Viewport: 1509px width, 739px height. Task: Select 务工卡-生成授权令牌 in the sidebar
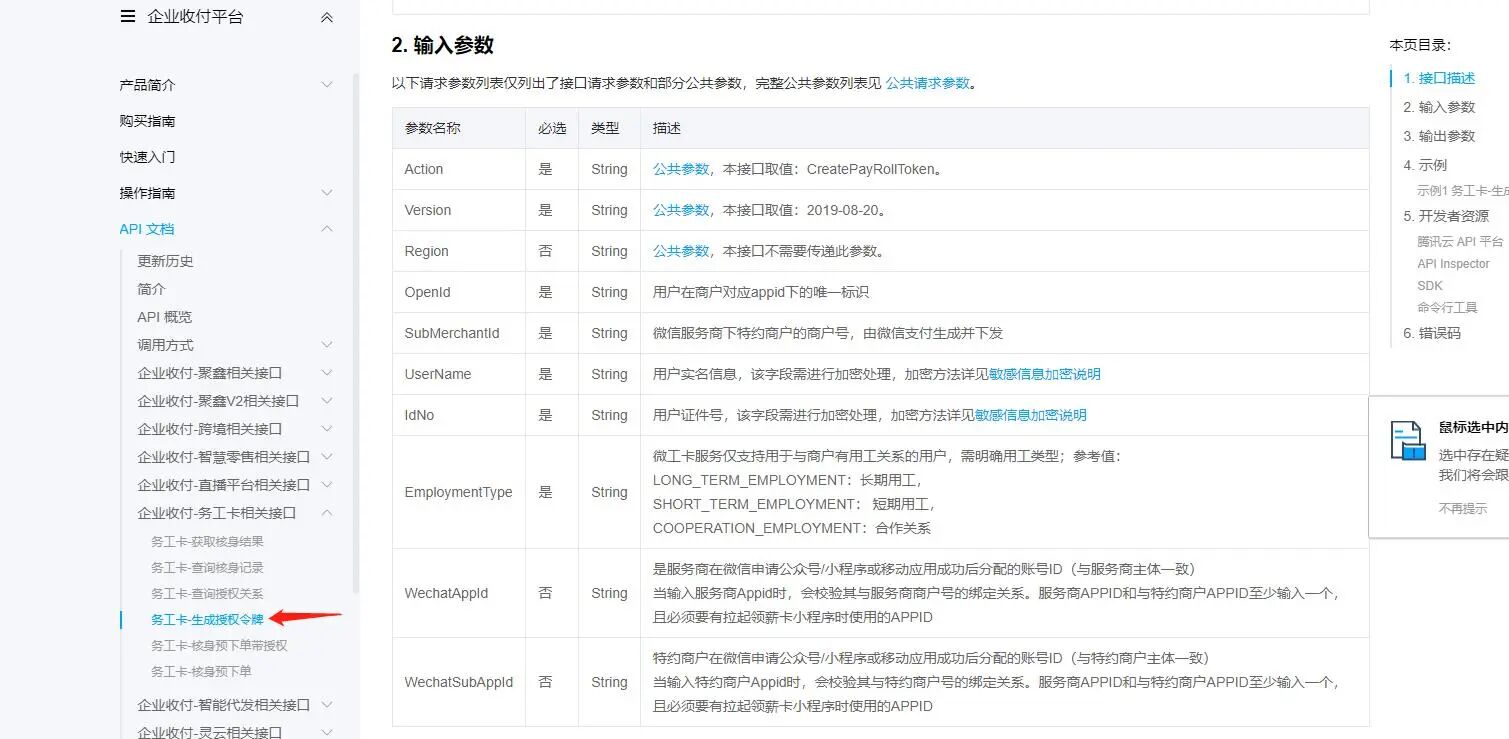pyautogui.click(x=207, y=620)
